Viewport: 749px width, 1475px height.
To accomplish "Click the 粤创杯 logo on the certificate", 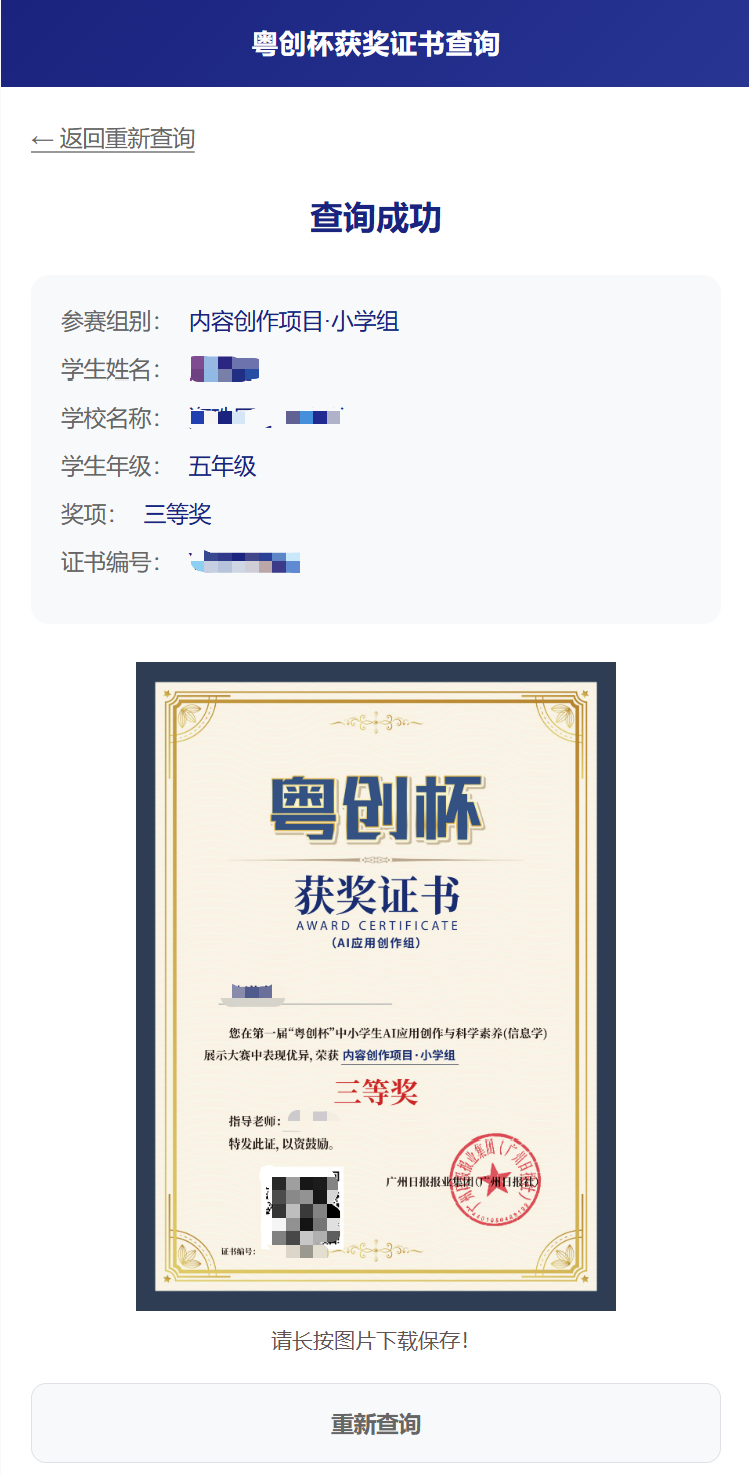I will pyautogui.click(x=376, y=809).
